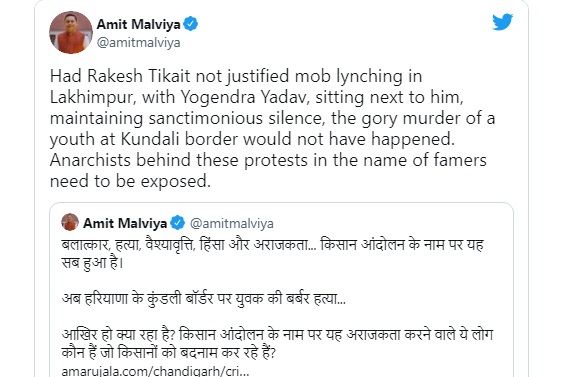Click the Hindi paragraph starting 'आखिर हो क्या रहा है?'
561x377 pixels.
pyautogui.click(x=277, y=343)
